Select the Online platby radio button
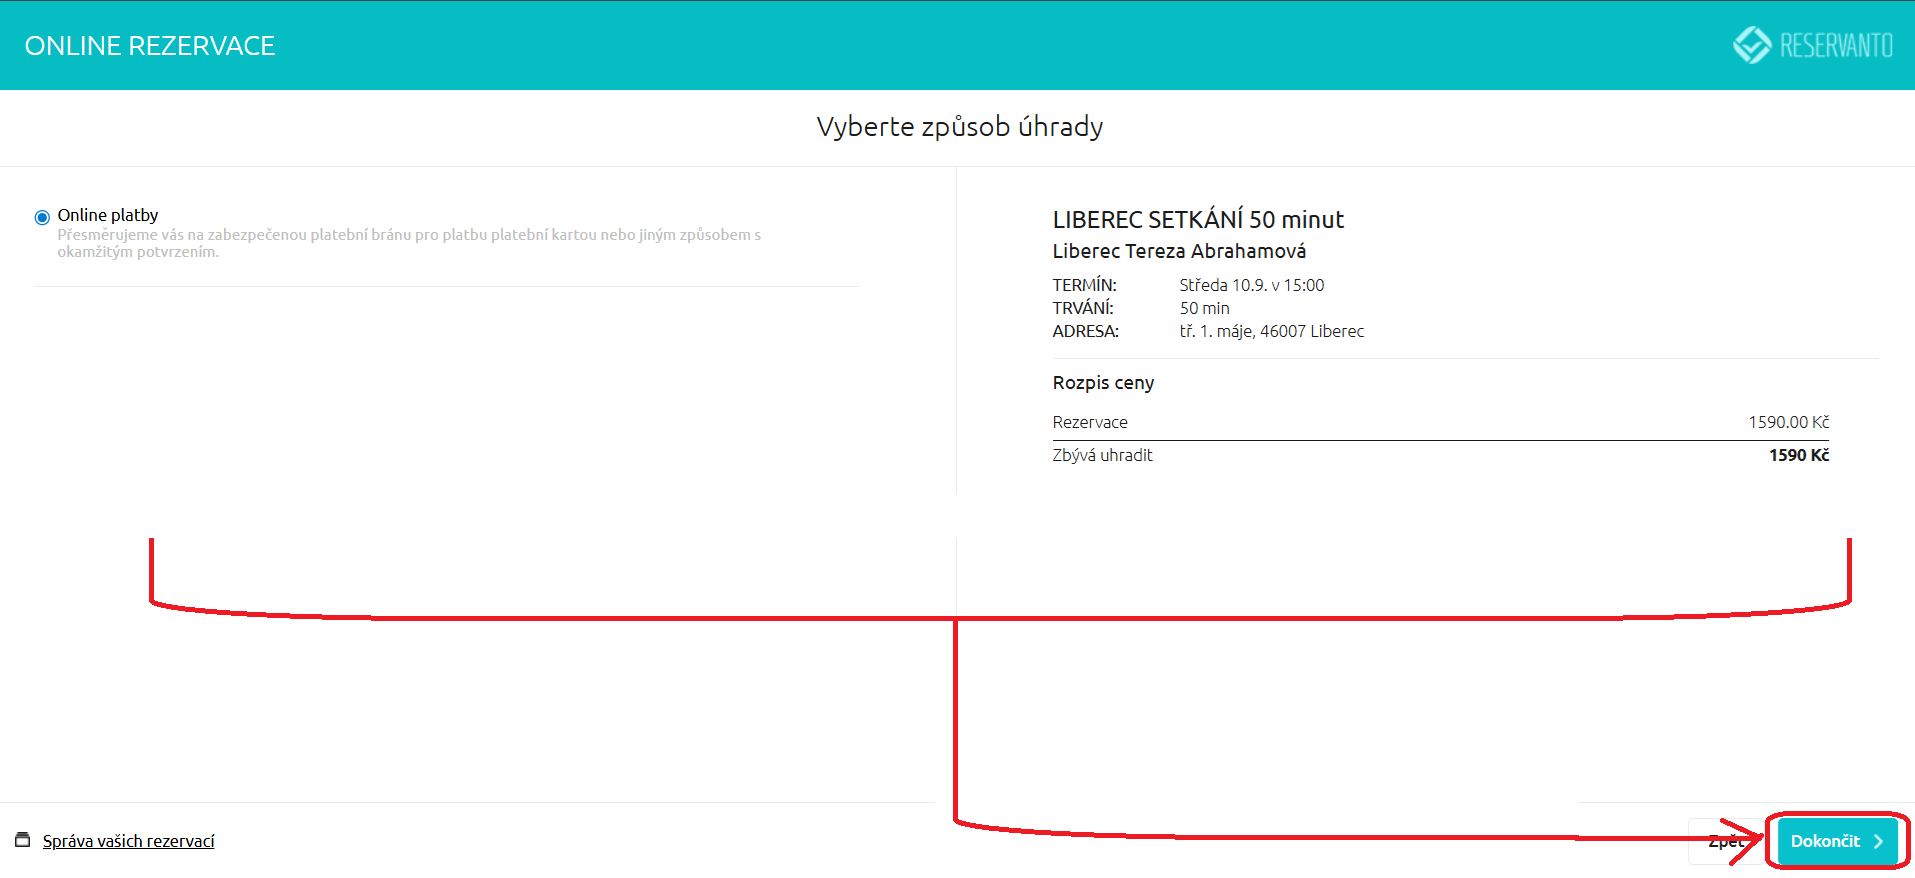This screenshot has height=878, width=1915. 42,217
